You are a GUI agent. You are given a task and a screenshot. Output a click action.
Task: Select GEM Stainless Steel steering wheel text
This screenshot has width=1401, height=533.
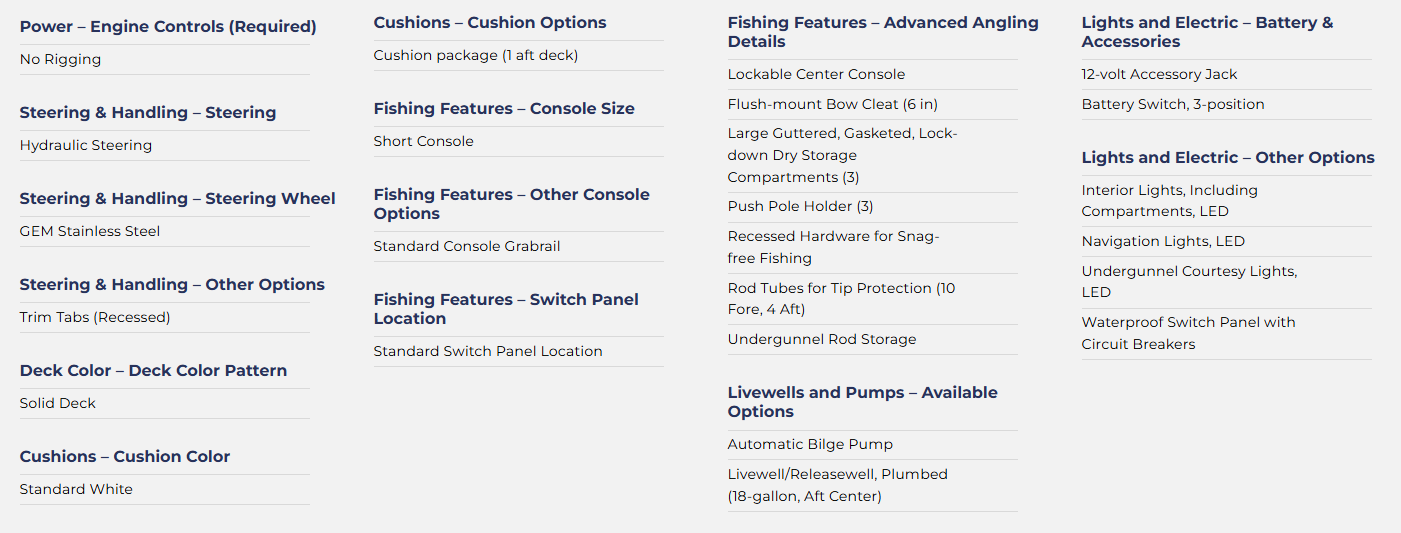[90, 231]
